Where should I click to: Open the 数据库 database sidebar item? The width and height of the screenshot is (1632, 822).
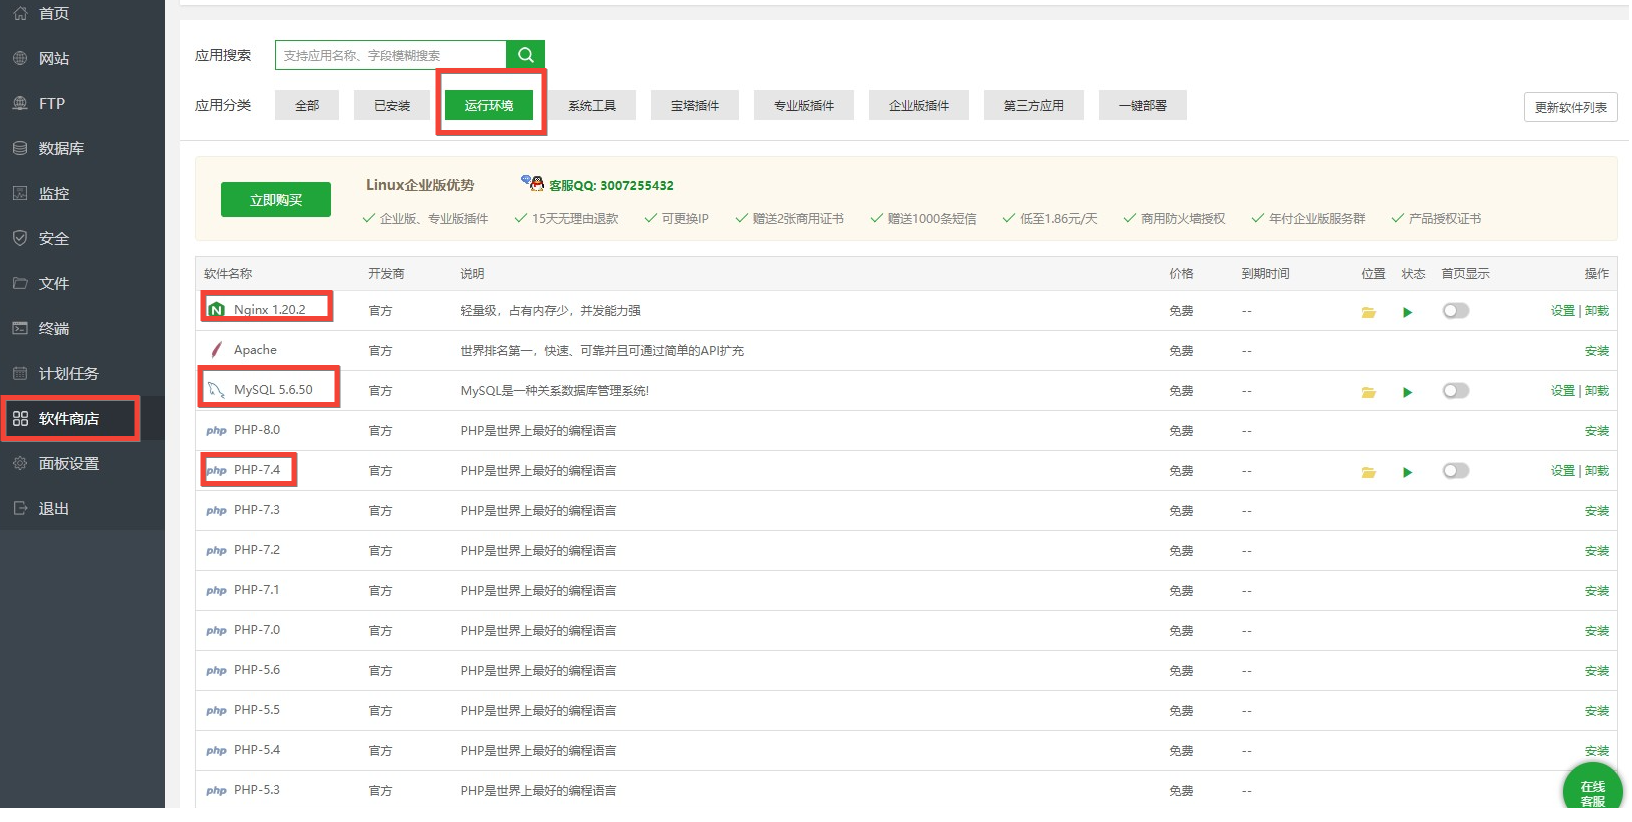pos(61,148)
